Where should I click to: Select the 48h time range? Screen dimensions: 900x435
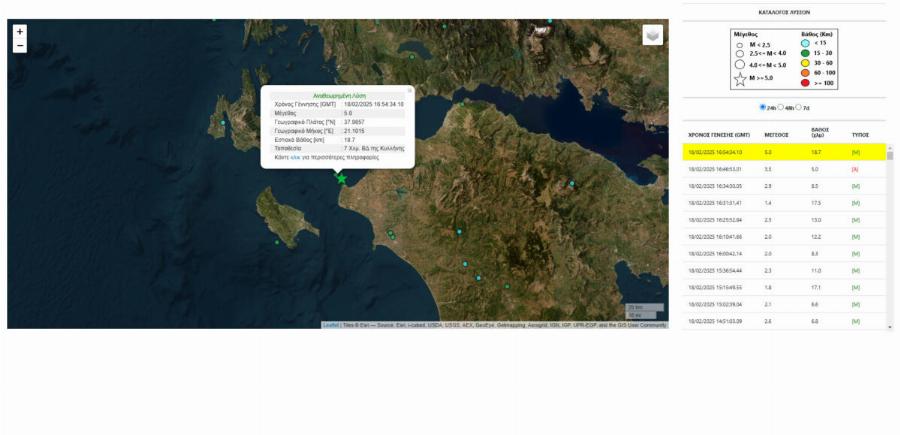click(x=781, y=107)
